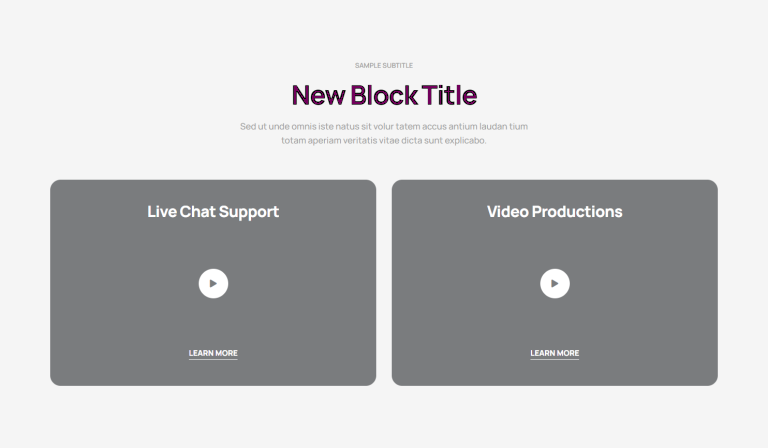Open Learn More under Video Productions

tap(554, 354)
